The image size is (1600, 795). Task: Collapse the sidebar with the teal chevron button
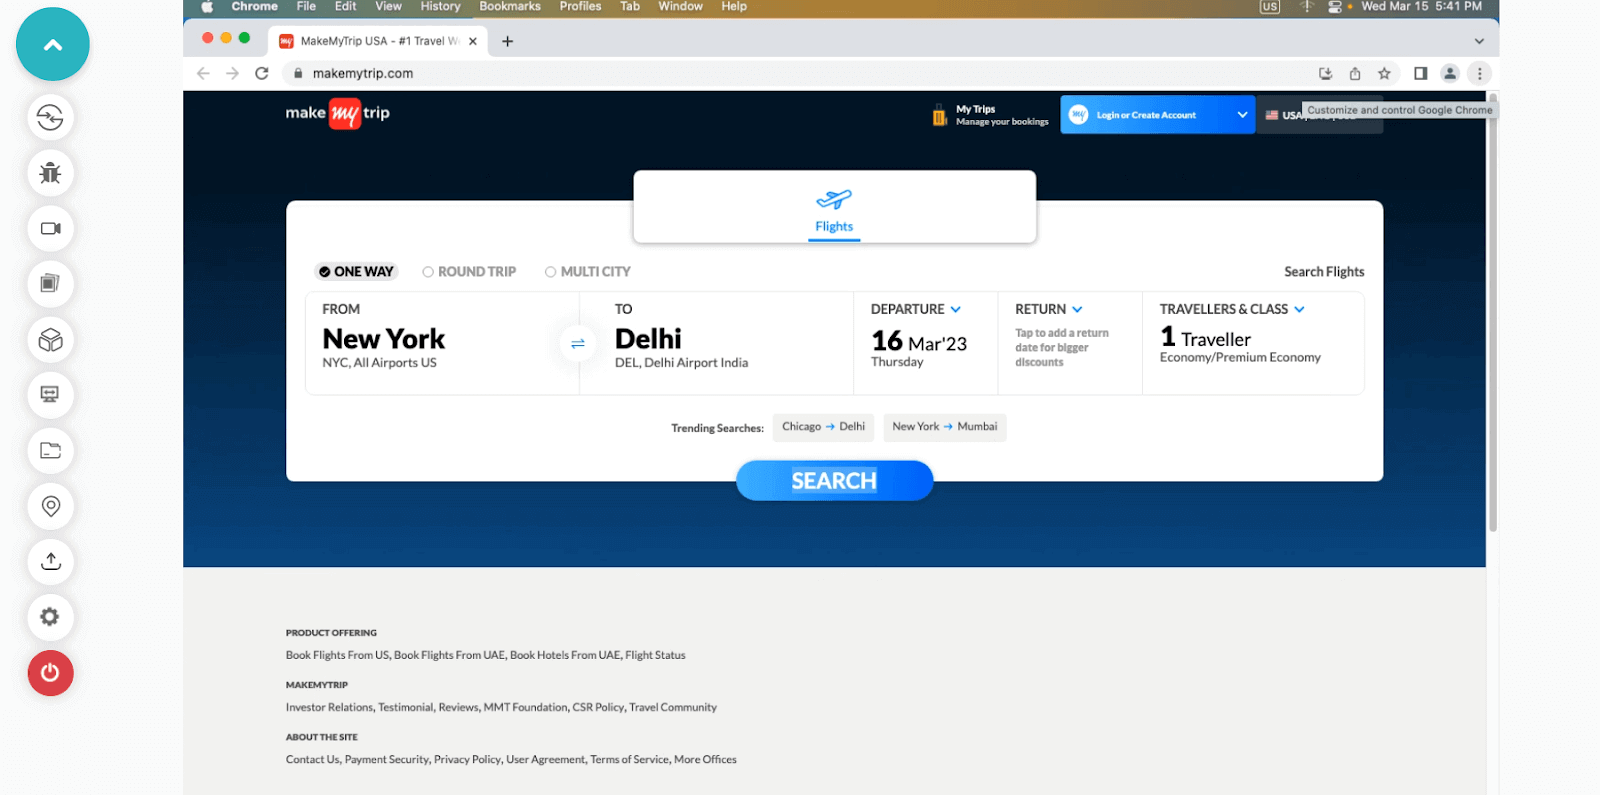click(x=53, y=44)
